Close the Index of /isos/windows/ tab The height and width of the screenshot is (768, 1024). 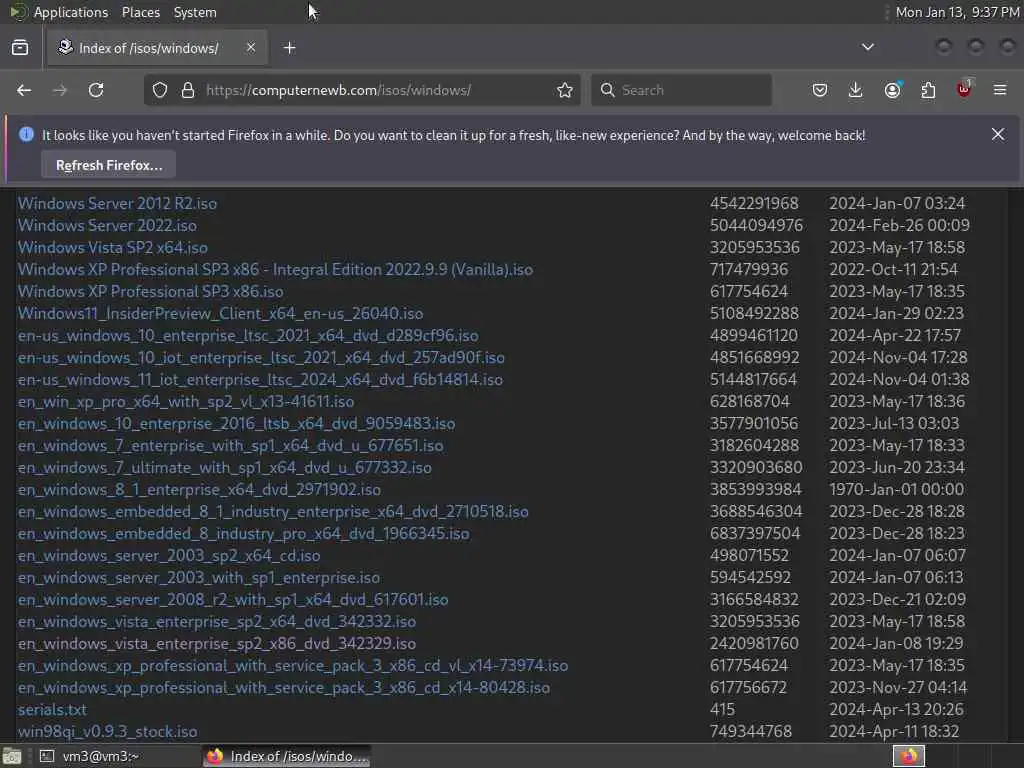tap(251, 47)
